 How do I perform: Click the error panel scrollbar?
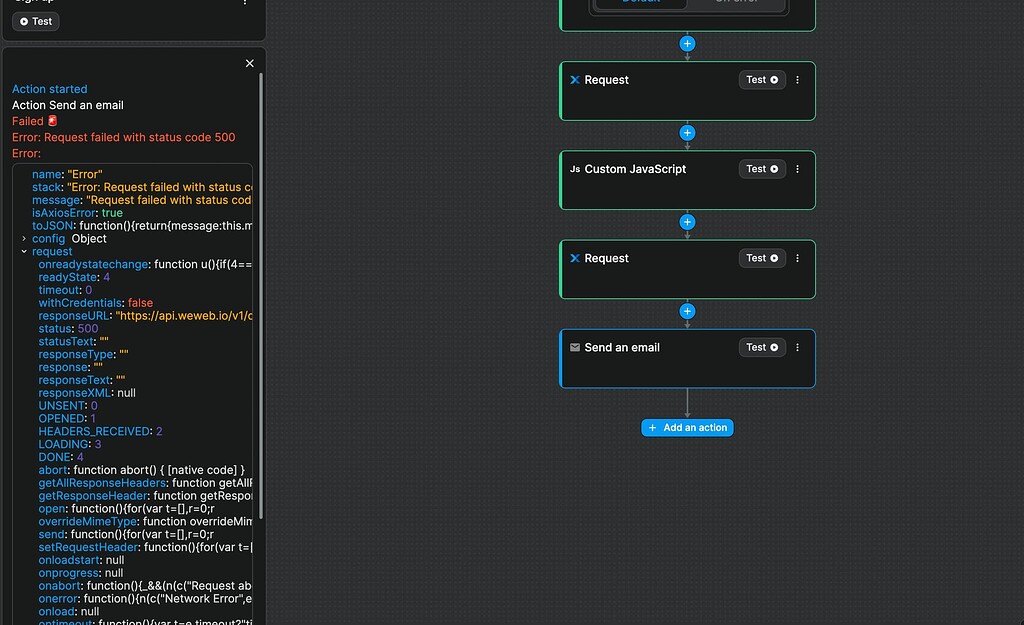pos(261,300)
